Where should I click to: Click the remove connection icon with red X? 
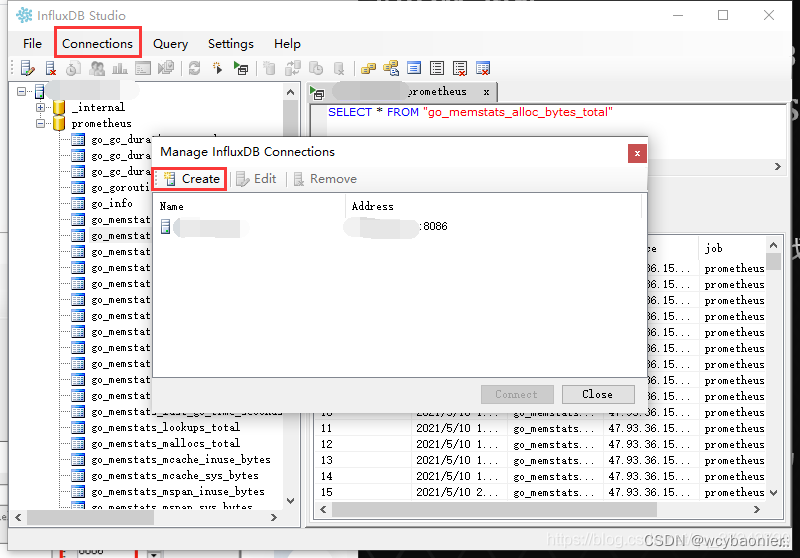click(51, 68)
